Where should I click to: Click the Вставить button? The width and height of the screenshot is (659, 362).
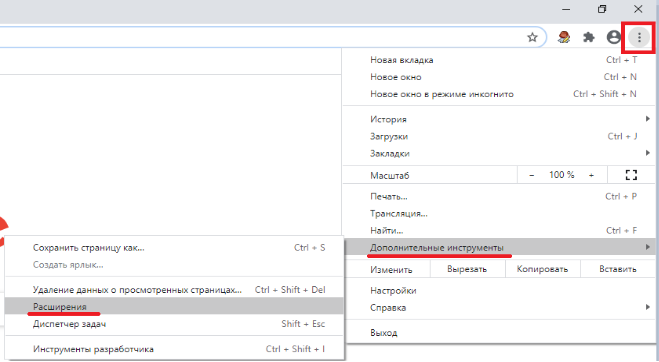point(617,269)
